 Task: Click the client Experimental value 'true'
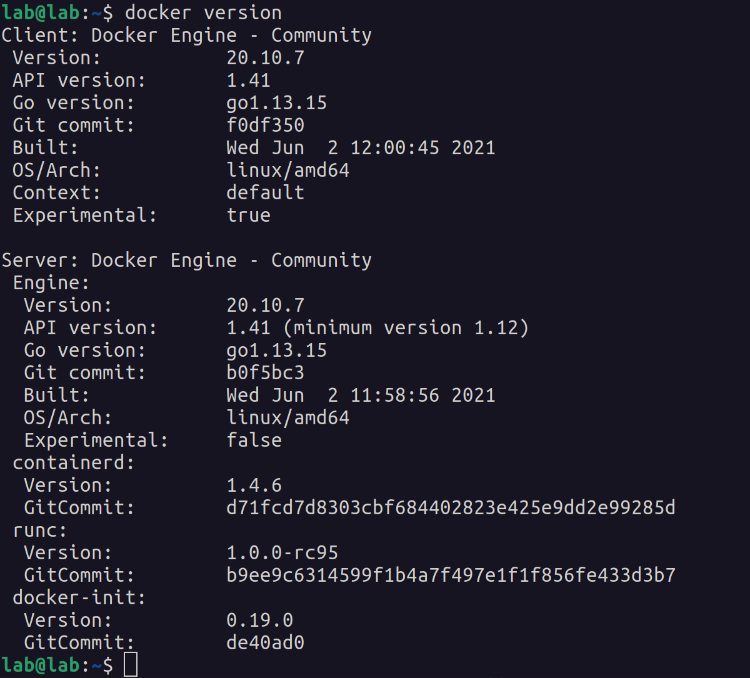click(248, 215)
